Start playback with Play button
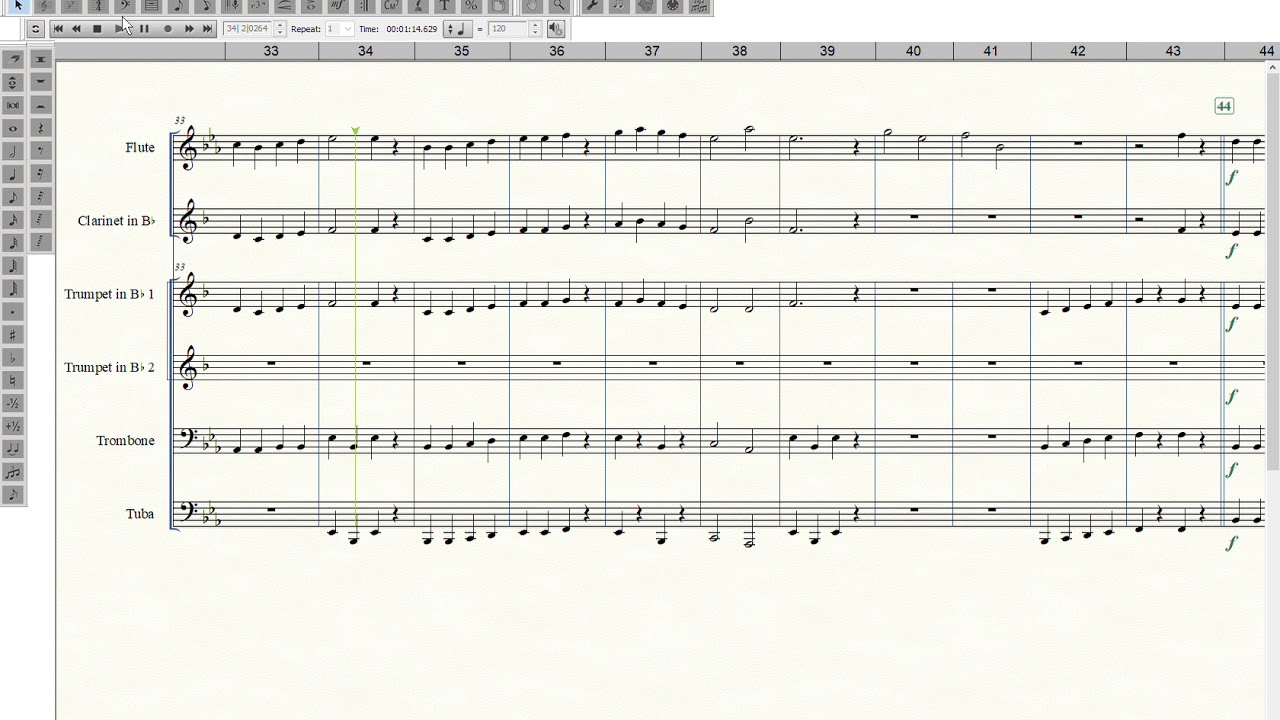Image resolution: width=1280 pixels, height=720 pixels. click(120, 29)
